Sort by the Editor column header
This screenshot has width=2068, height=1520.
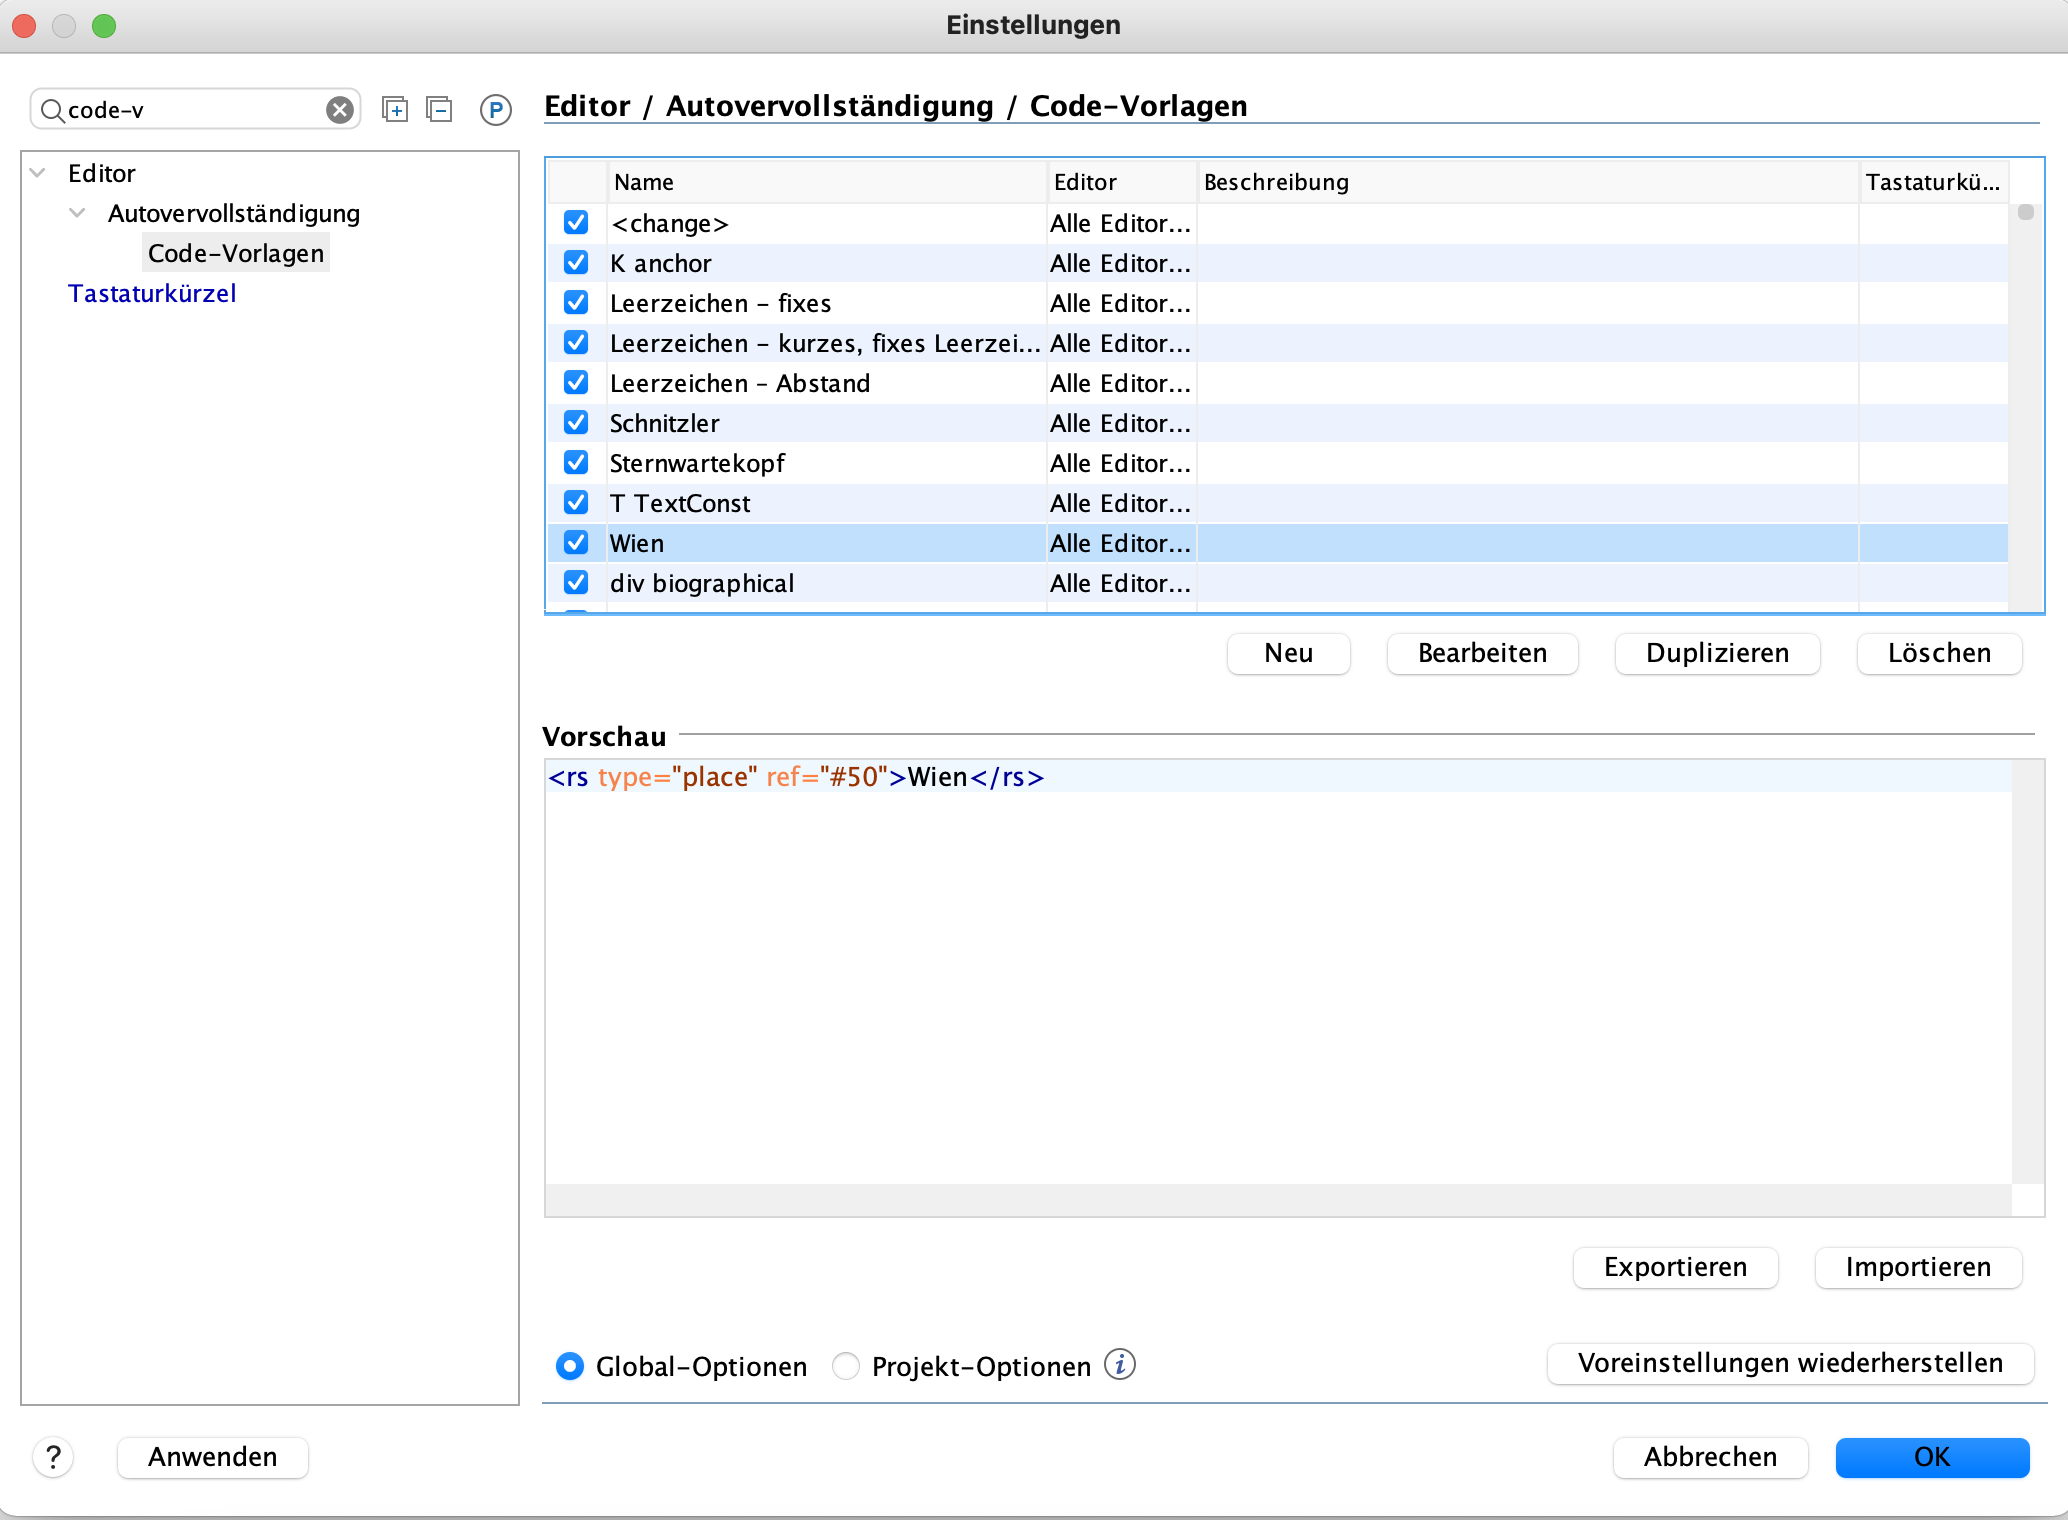coord(1122,182)
